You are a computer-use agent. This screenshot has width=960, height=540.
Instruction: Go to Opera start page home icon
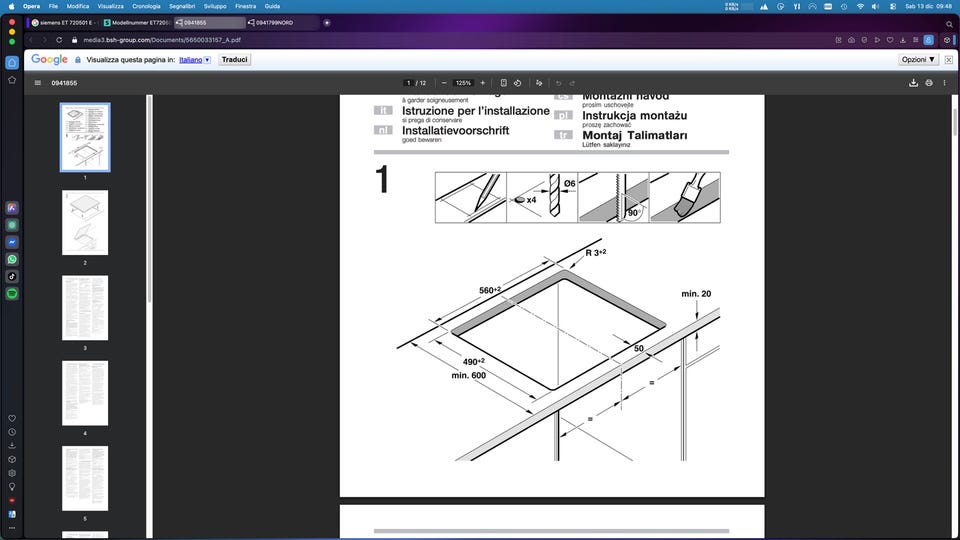12,62
